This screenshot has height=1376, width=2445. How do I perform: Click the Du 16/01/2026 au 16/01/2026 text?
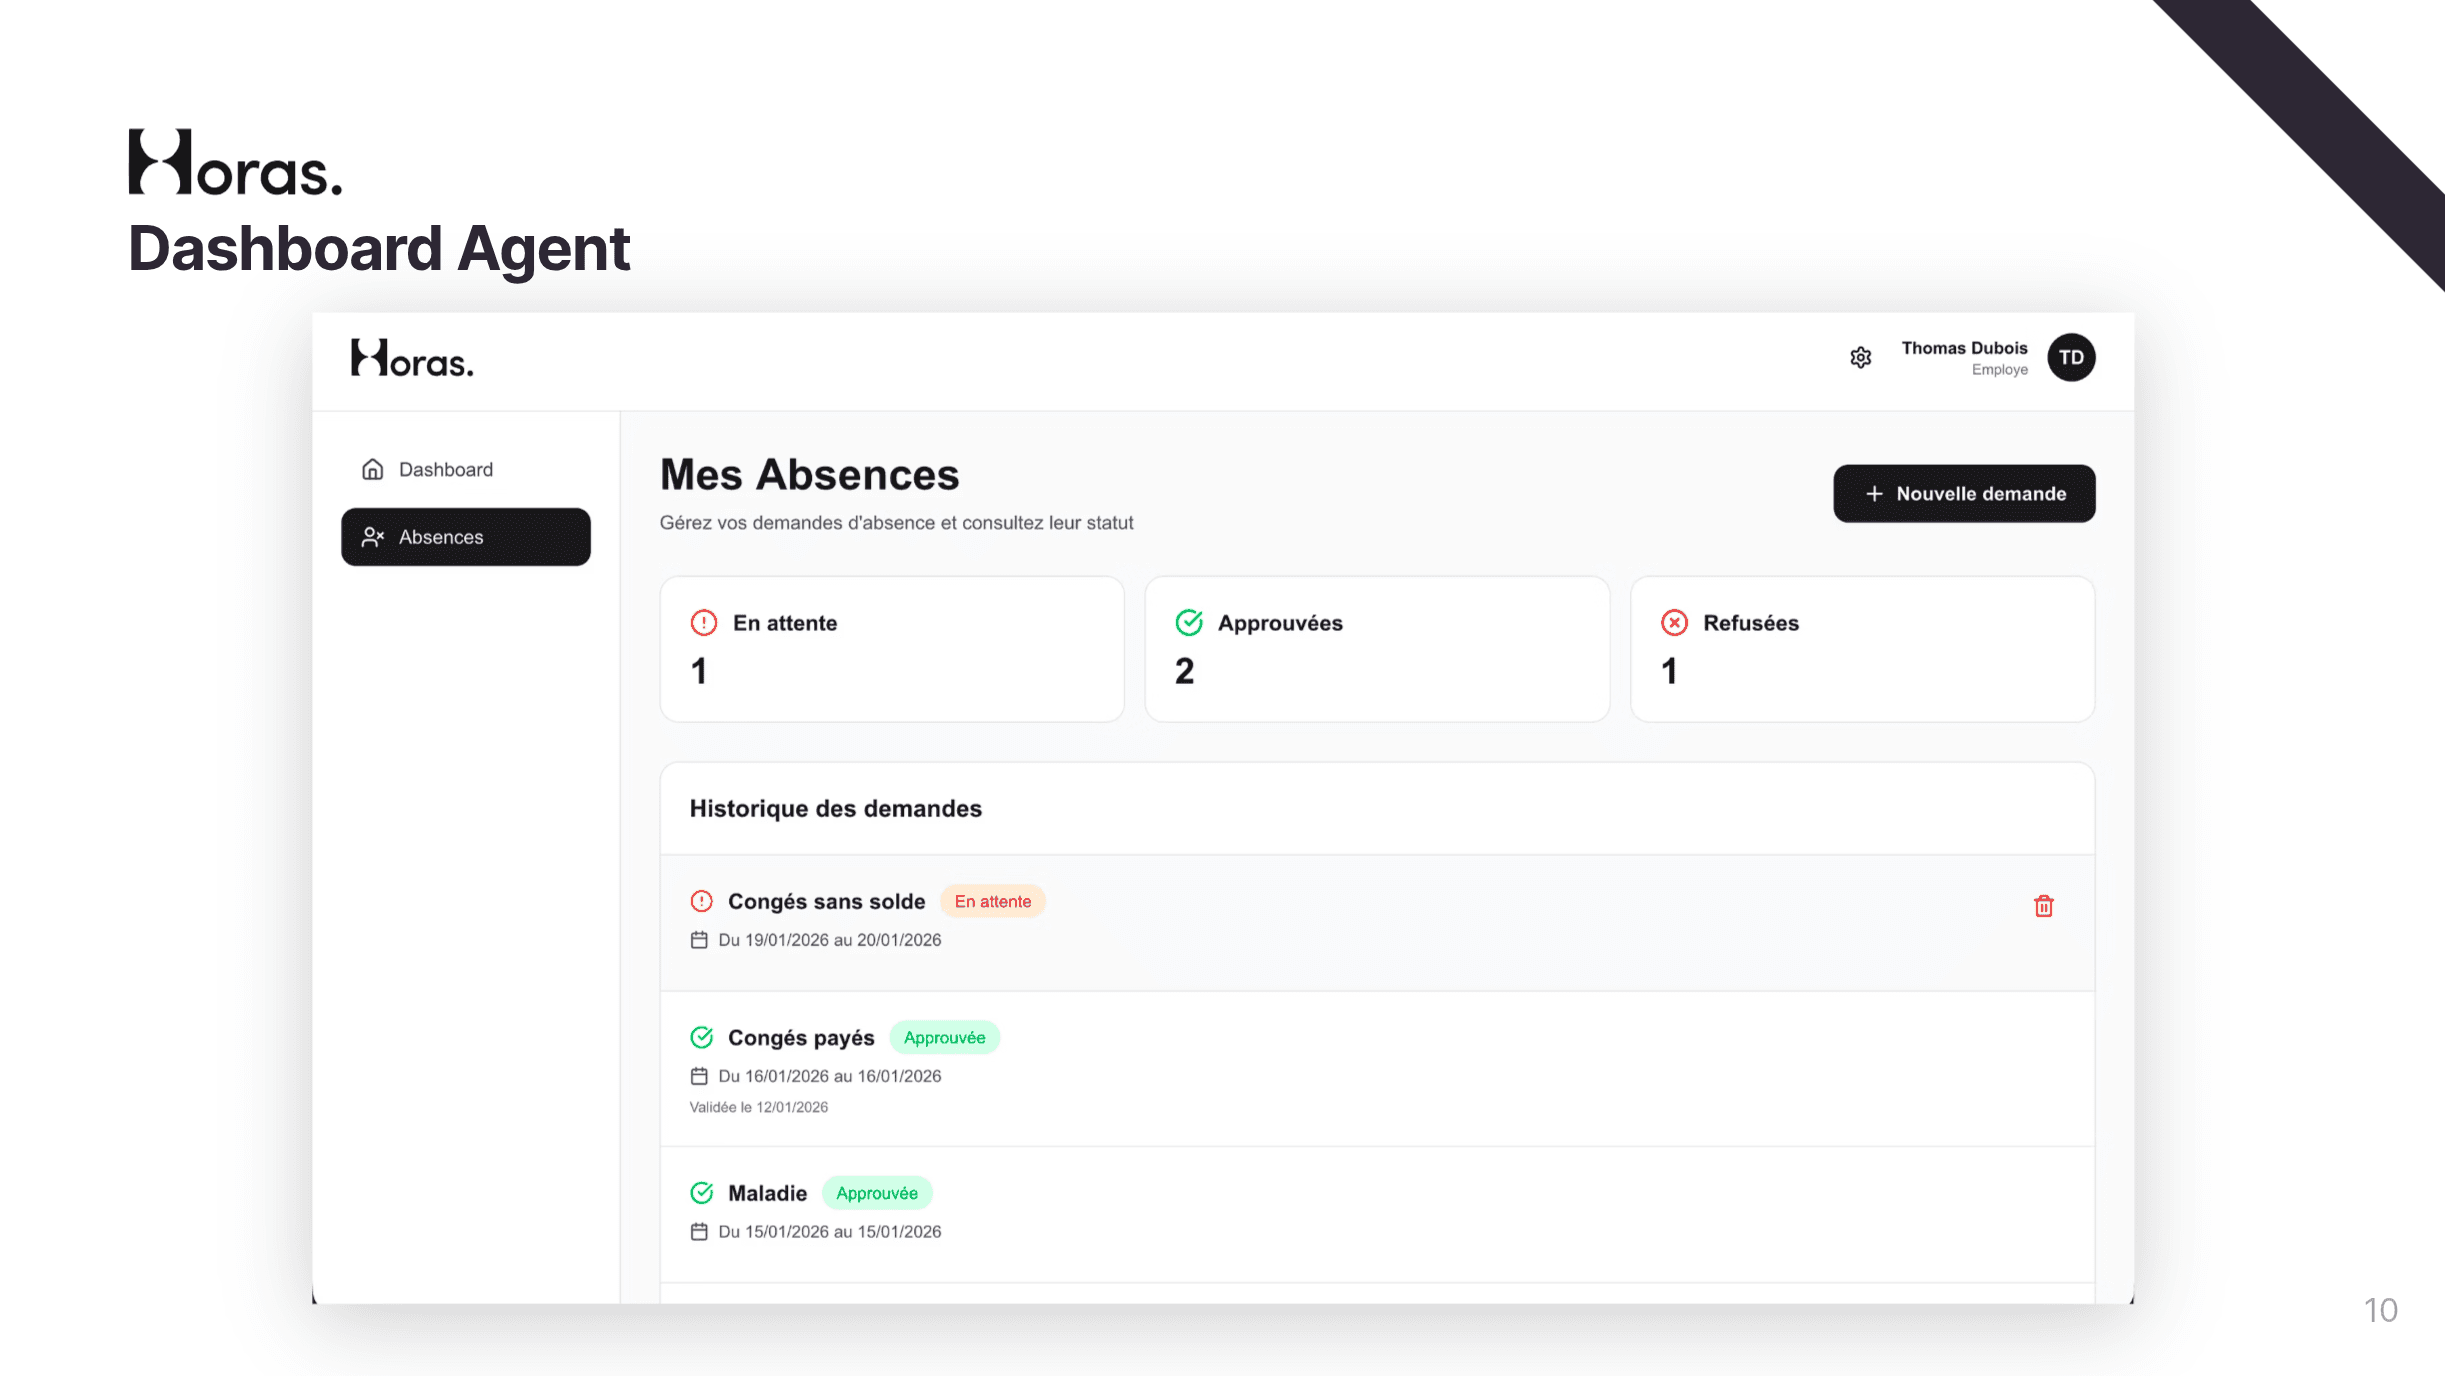click(830, 1076)
